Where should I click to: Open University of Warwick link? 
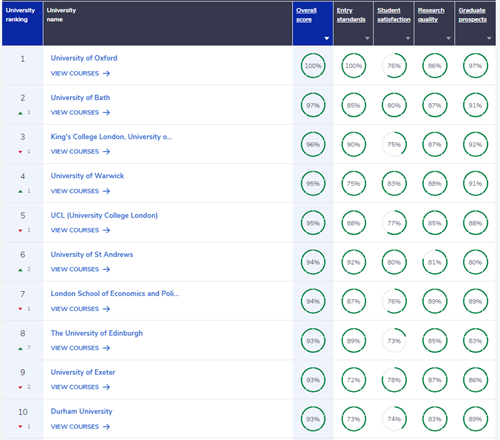(x=87, y=176)
